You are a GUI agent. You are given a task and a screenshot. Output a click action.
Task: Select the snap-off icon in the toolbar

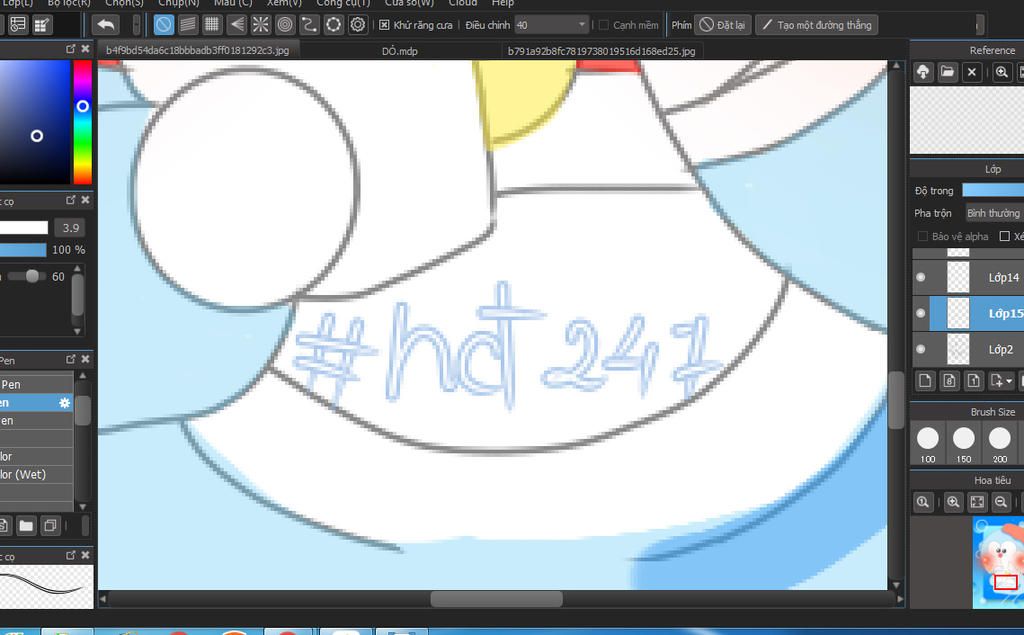tap(164, 25)
